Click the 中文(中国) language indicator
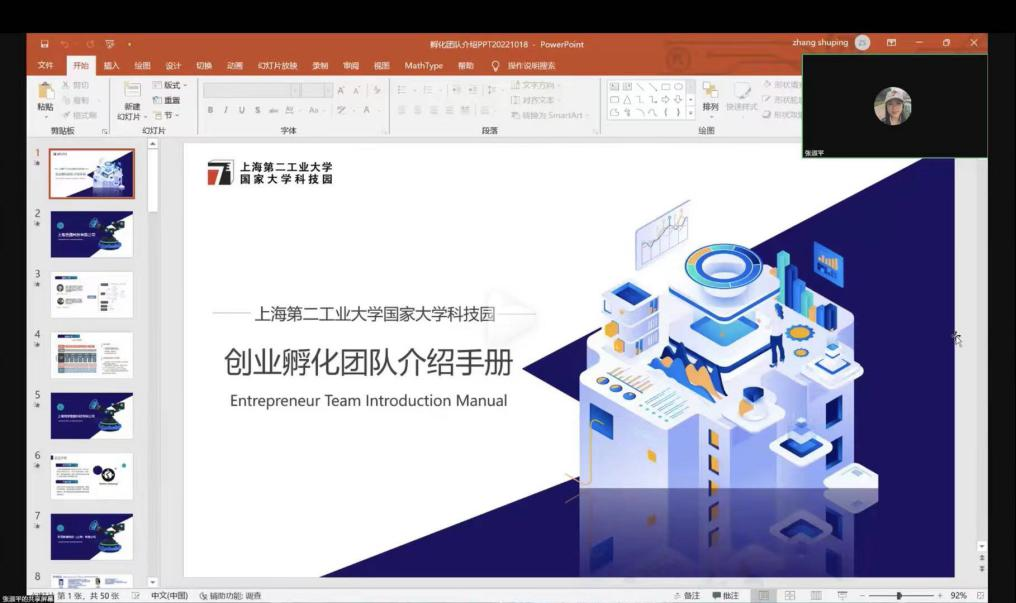Viewport: 1016px width, 603px height. (169, 595)
